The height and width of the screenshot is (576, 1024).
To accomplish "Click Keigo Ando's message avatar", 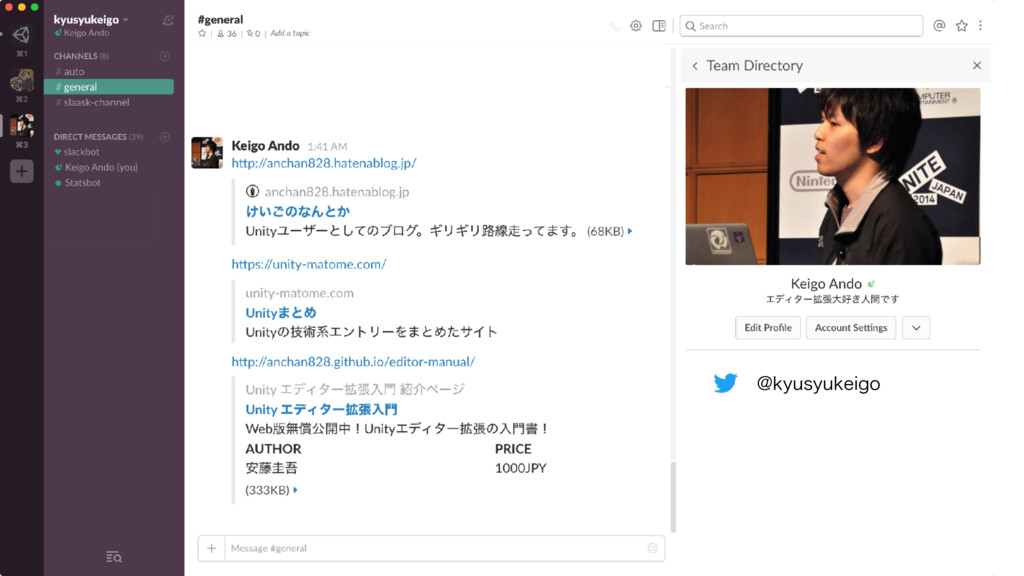I will (207, 153).
